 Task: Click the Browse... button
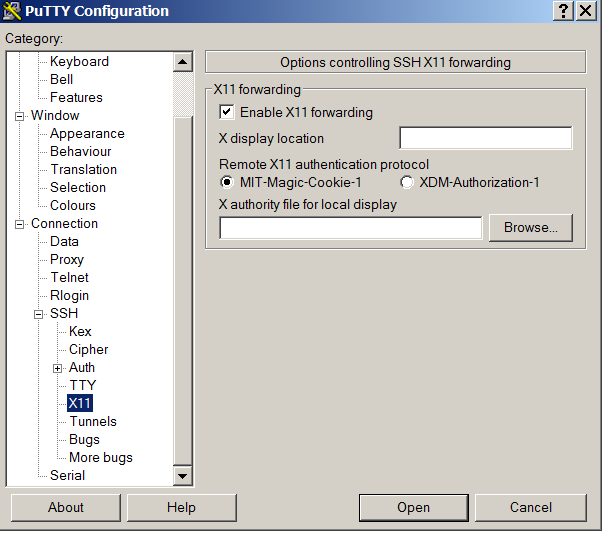point(531,228)
